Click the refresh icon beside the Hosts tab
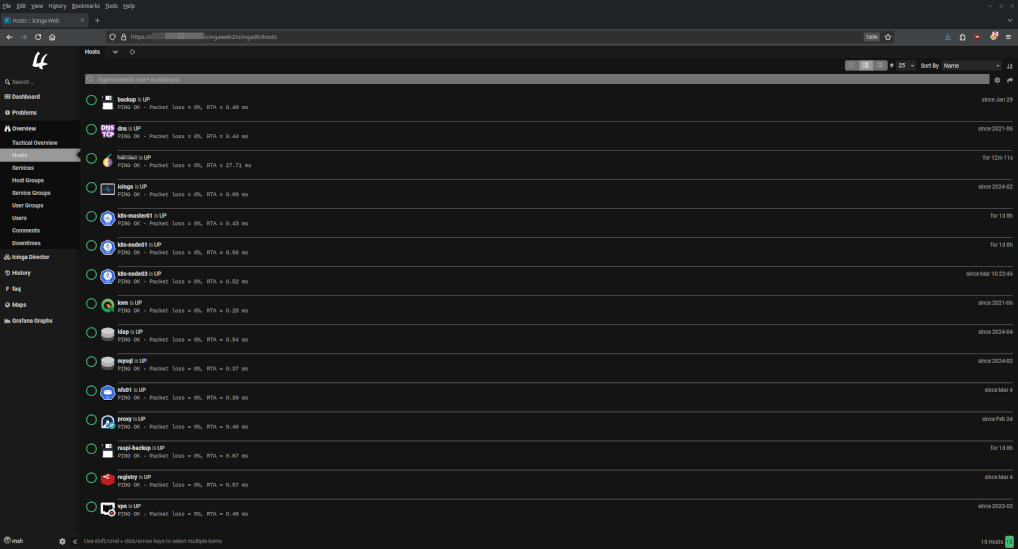Screen dimensions: 1018x549 coord(133,51)
